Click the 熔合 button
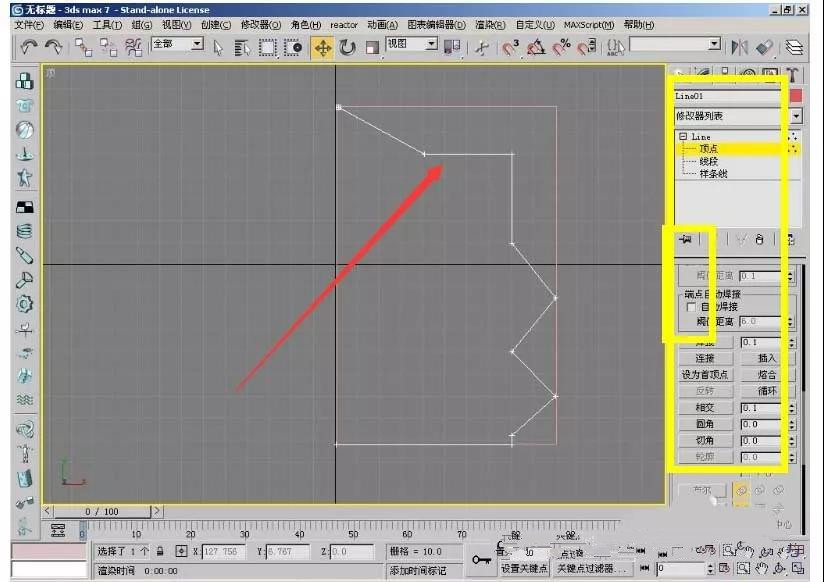The image size is (824, 582). click(767, 375)
